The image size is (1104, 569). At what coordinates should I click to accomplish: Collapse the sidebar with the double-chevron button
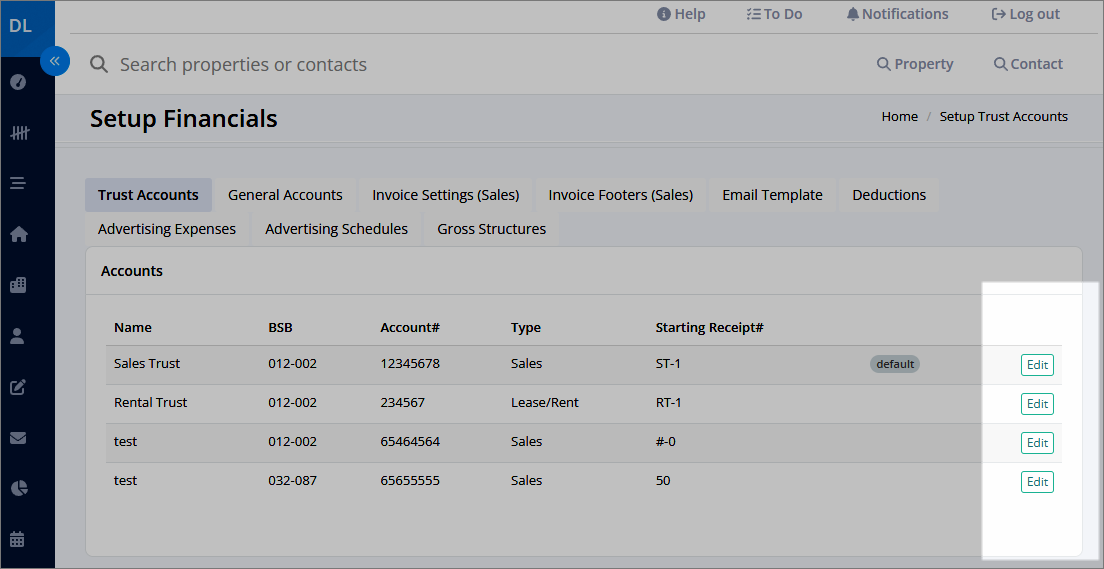[x=55, y=61]
